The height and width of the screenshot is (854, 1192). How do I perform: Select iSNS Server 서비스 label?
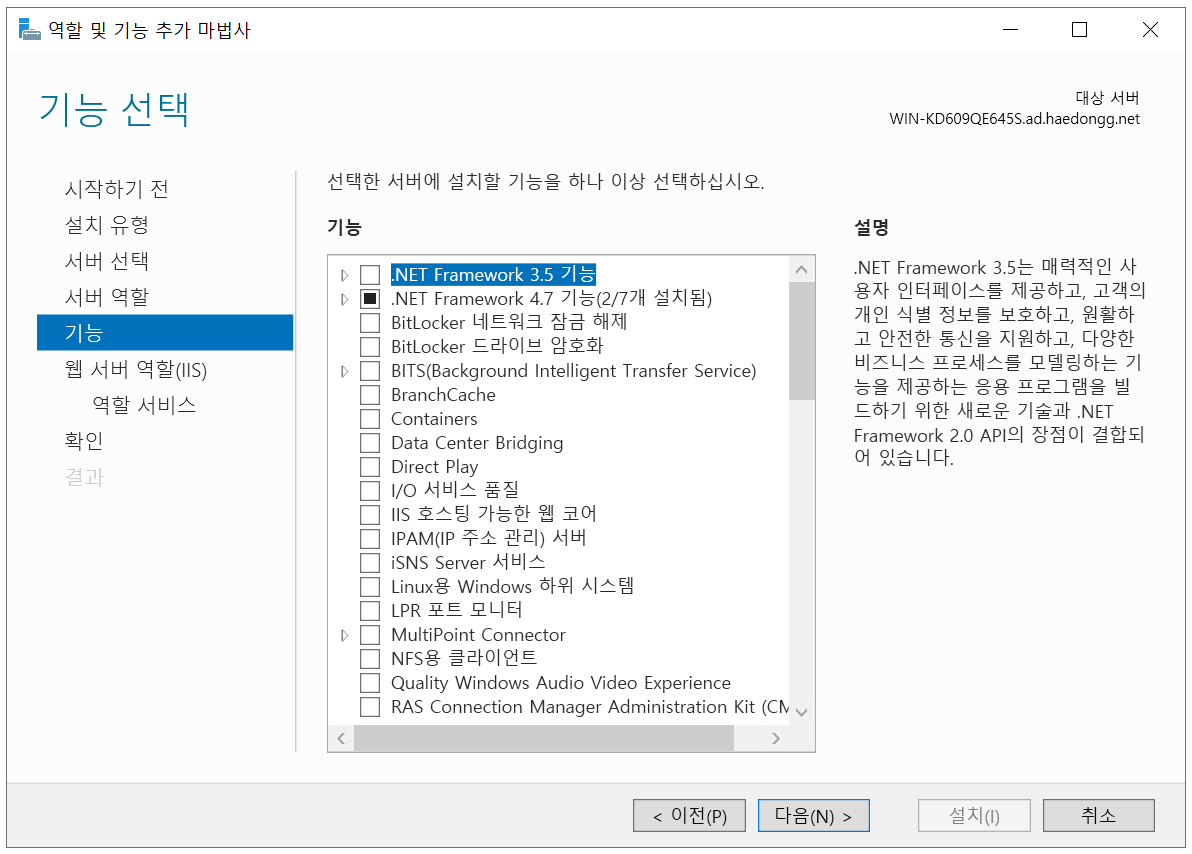click(468, 563)
